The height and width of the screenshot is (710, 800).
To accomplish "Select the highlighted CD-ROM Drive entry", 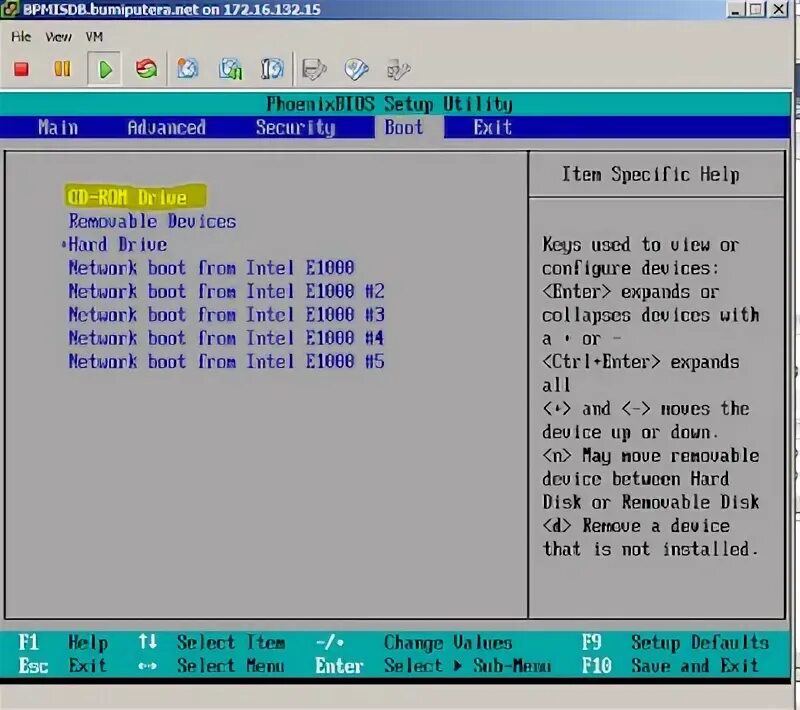I will click(x=136, y=196).
